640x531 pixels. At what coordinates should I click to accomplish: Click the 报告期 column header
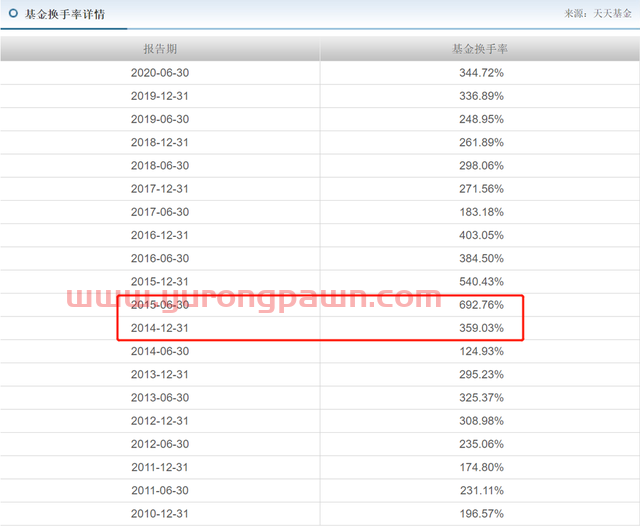coord(160,49)
